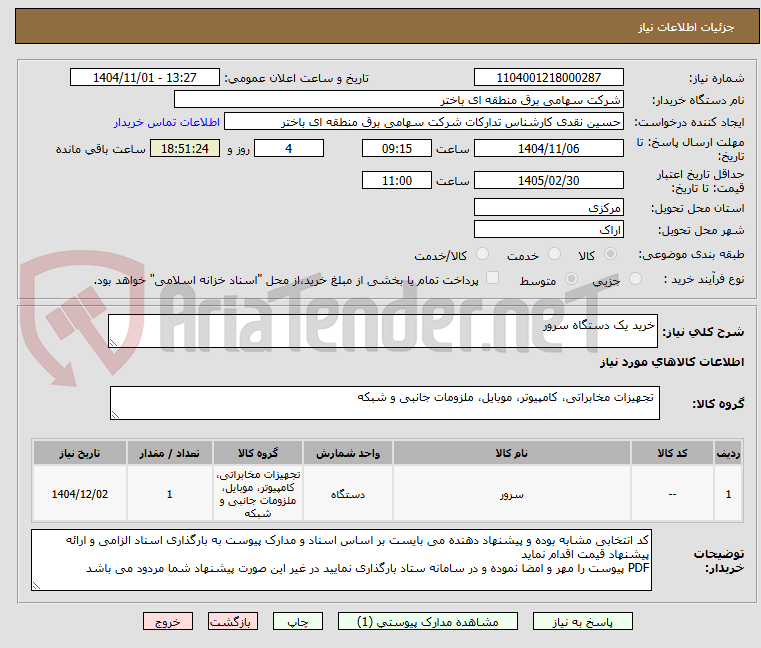Click the اطلاعات کالاهای مورد نیاز heading
Viewport: 761px width, 648px height.
point(672,362)
